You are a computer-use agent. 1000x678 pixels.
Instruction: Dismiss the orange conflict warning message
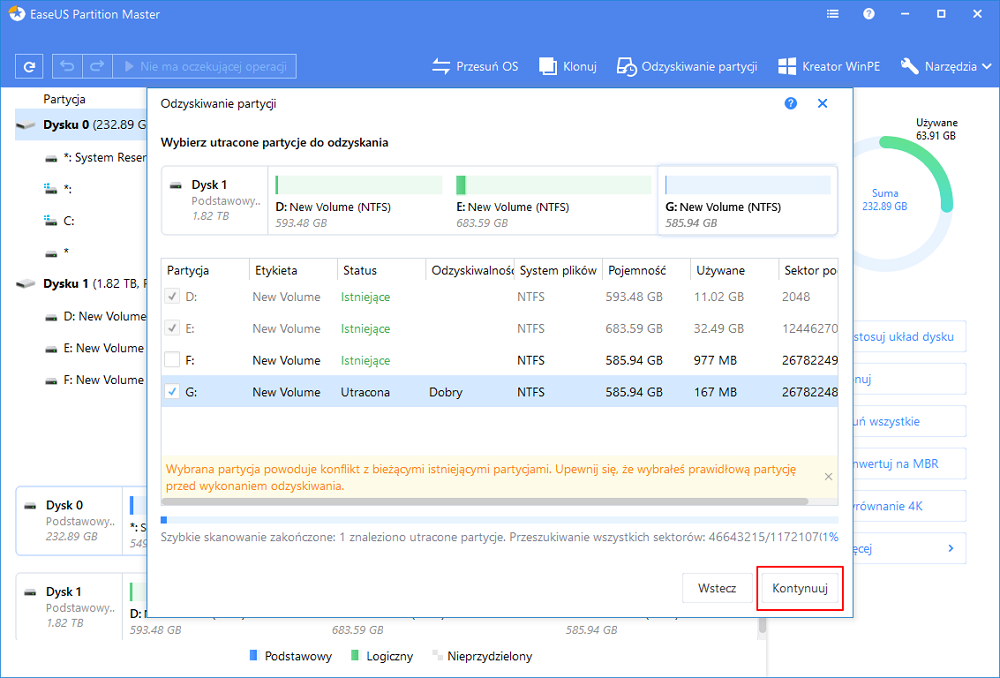(828, 476)
